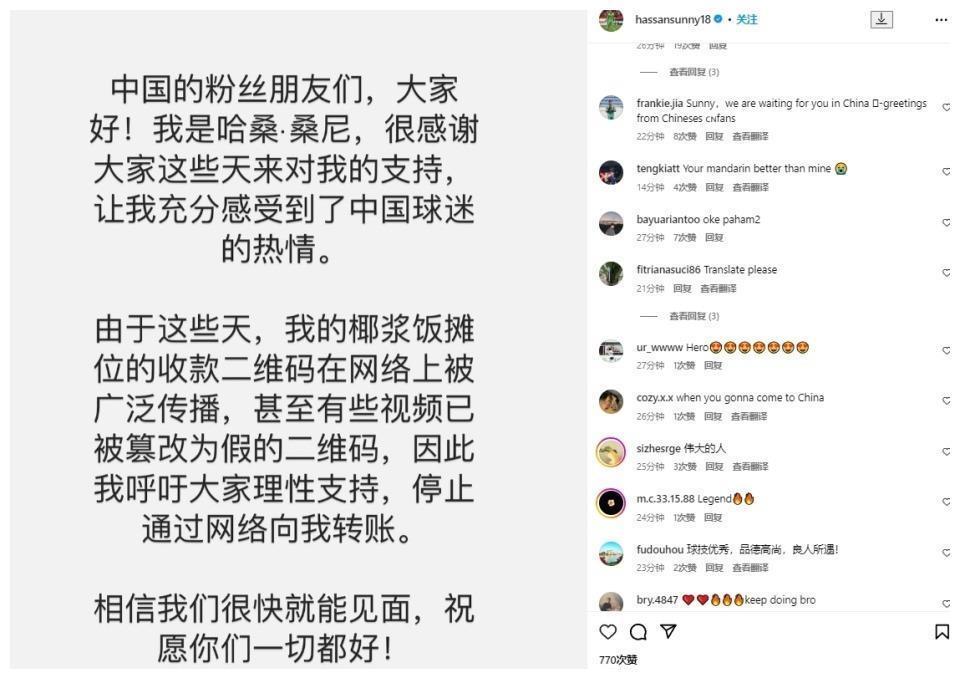Click the Chinese text post image

[298, 339]
